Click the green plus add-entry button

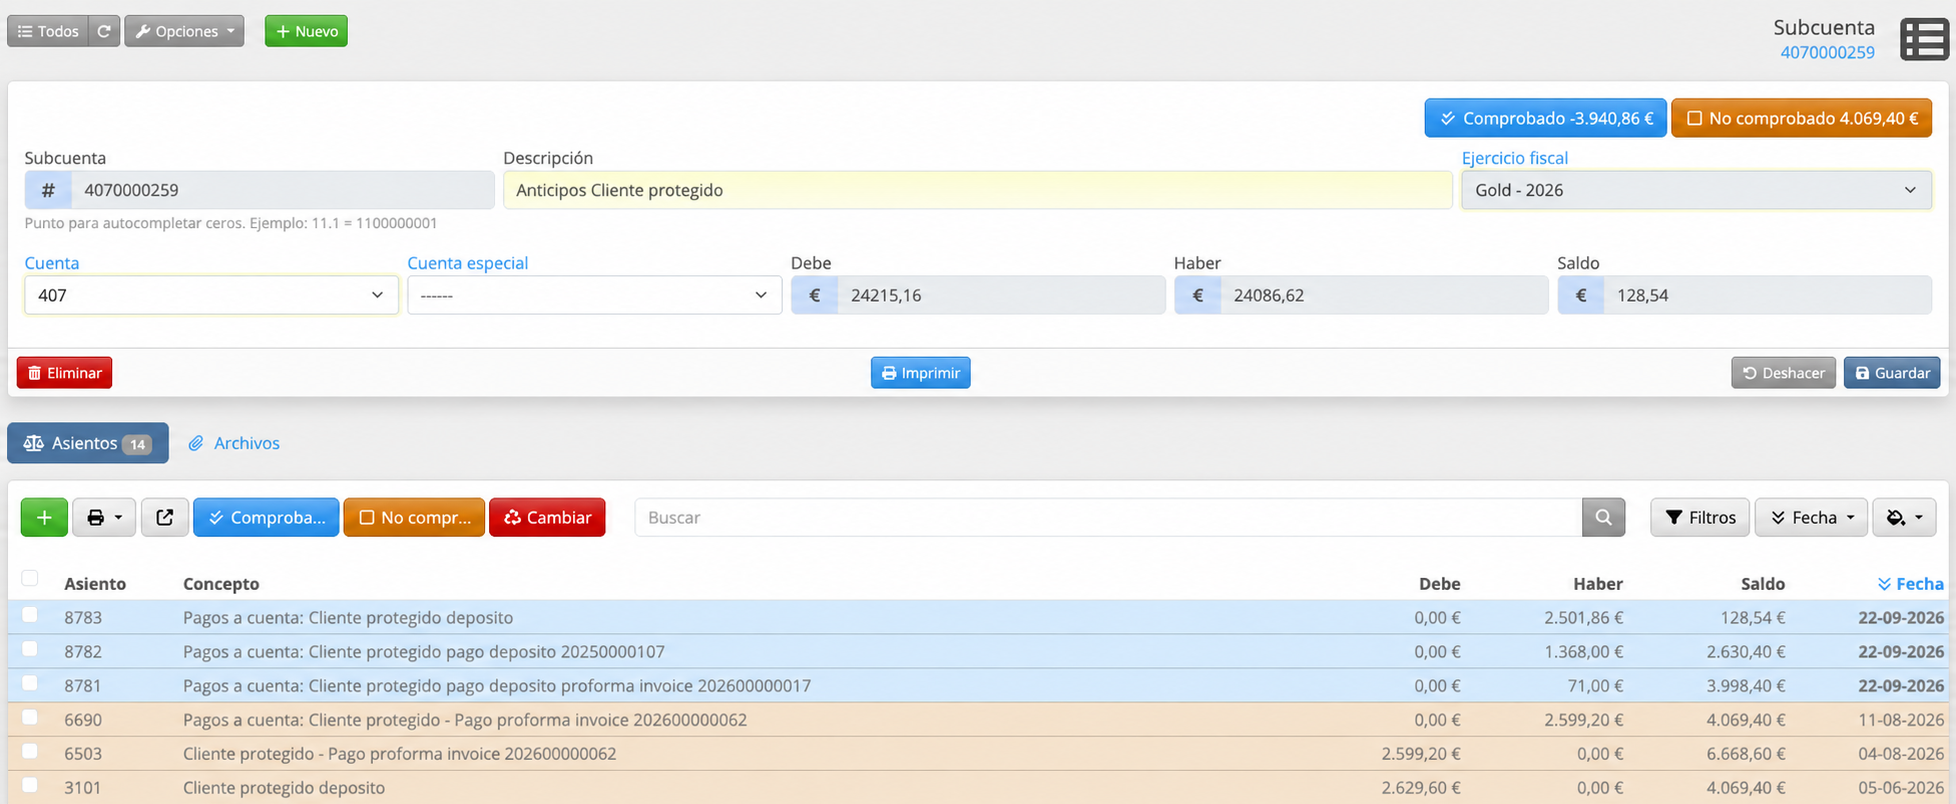tap(44, 517)
